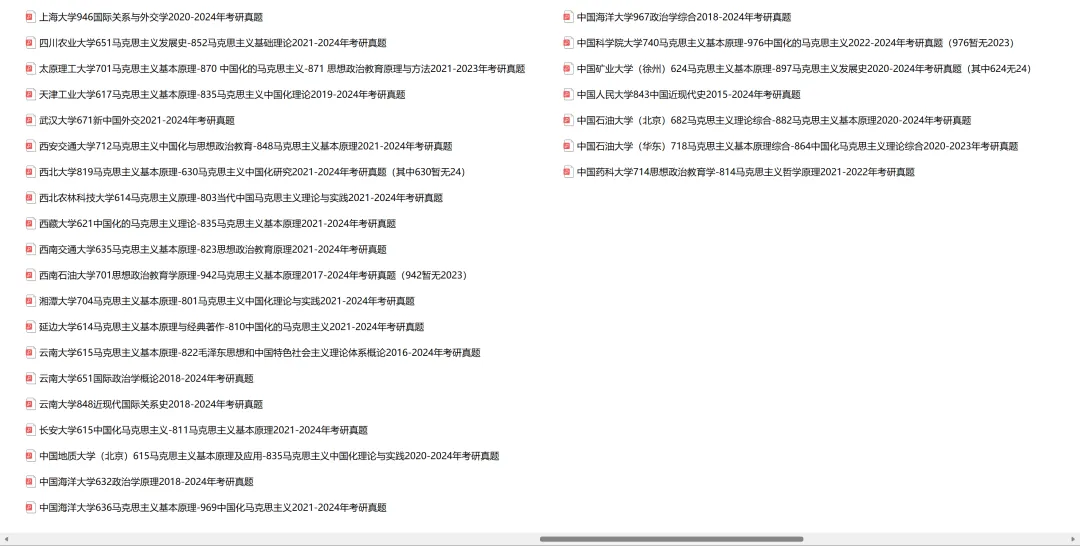
Task: Select file 中国矿业大学（徐州）624马克思主义基本原理 name
Action: point(804,68)
